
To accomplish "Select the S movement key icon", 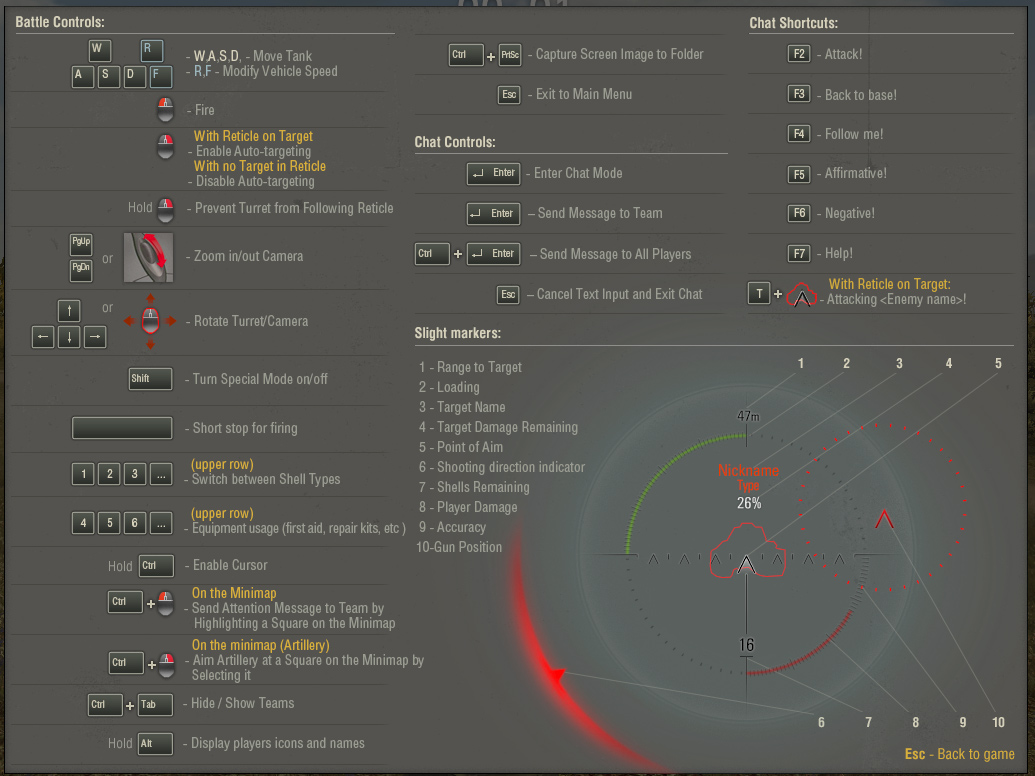I will (x=108, y=77).
